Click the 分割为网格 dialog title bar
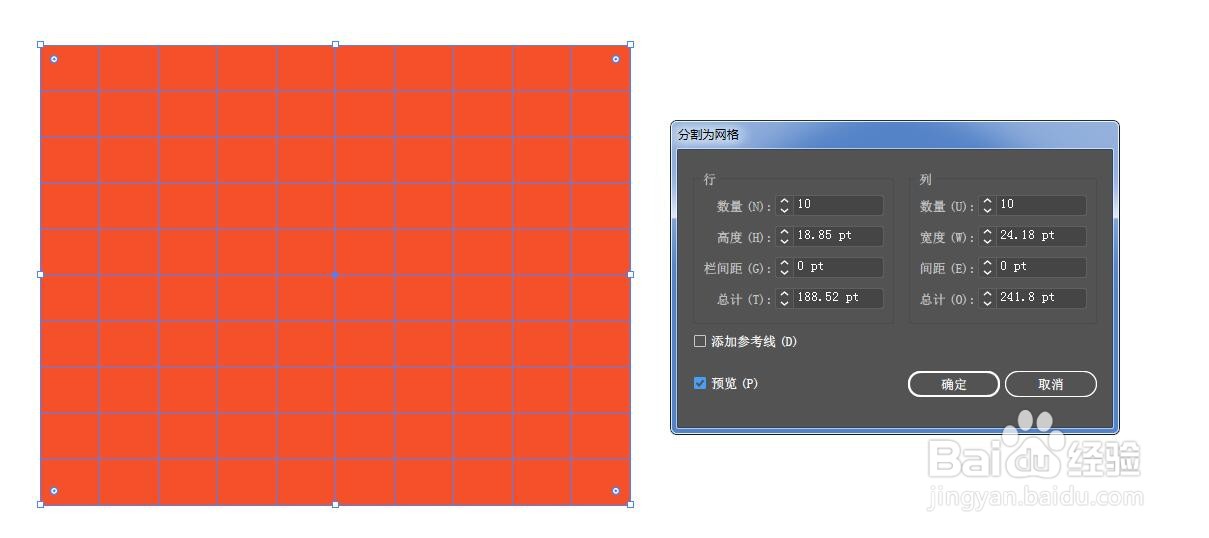 coord(894,134)
